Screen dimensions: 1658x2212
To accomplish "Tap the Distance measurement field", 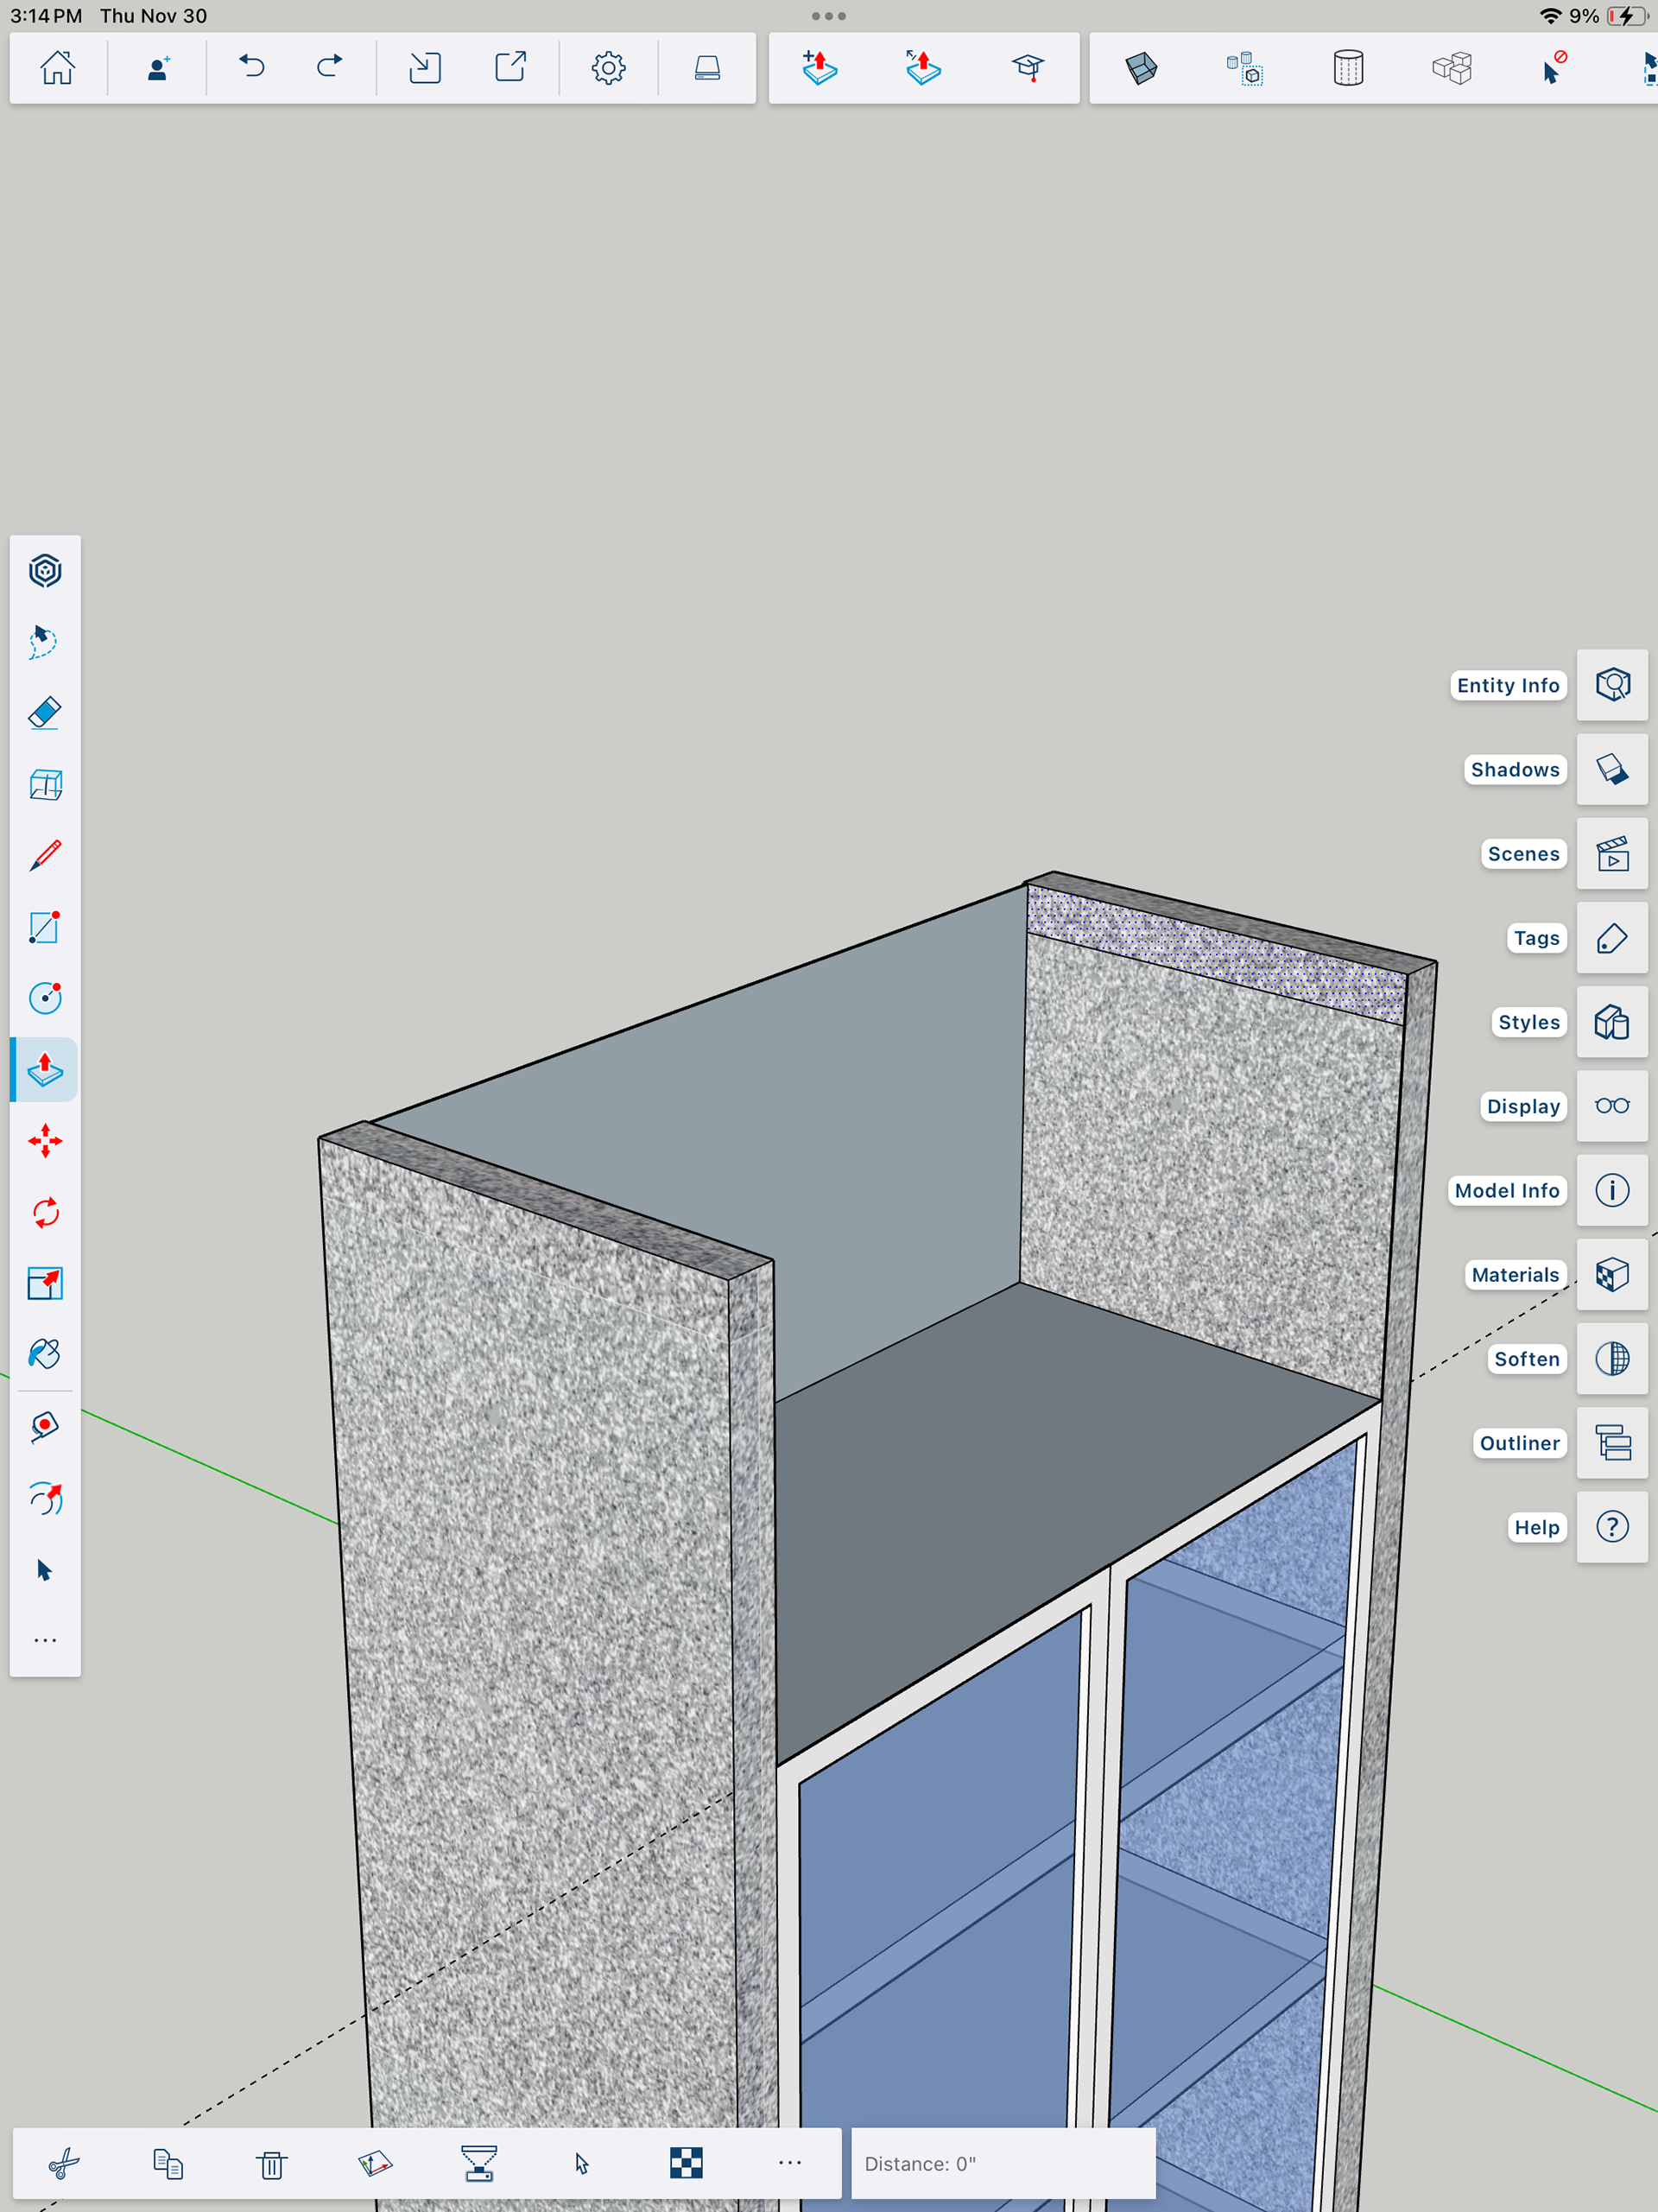I will (x=1003, y=2164).
